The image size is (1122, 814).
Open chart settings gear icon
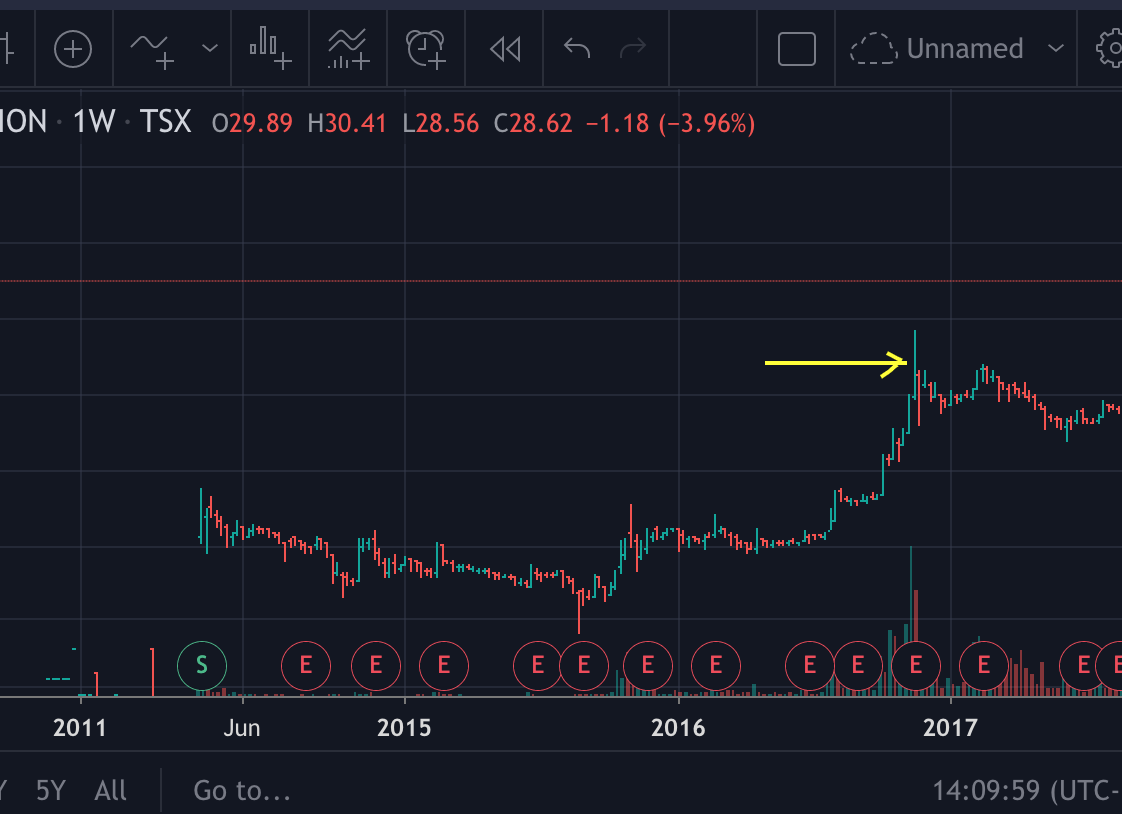(1110, 49)
